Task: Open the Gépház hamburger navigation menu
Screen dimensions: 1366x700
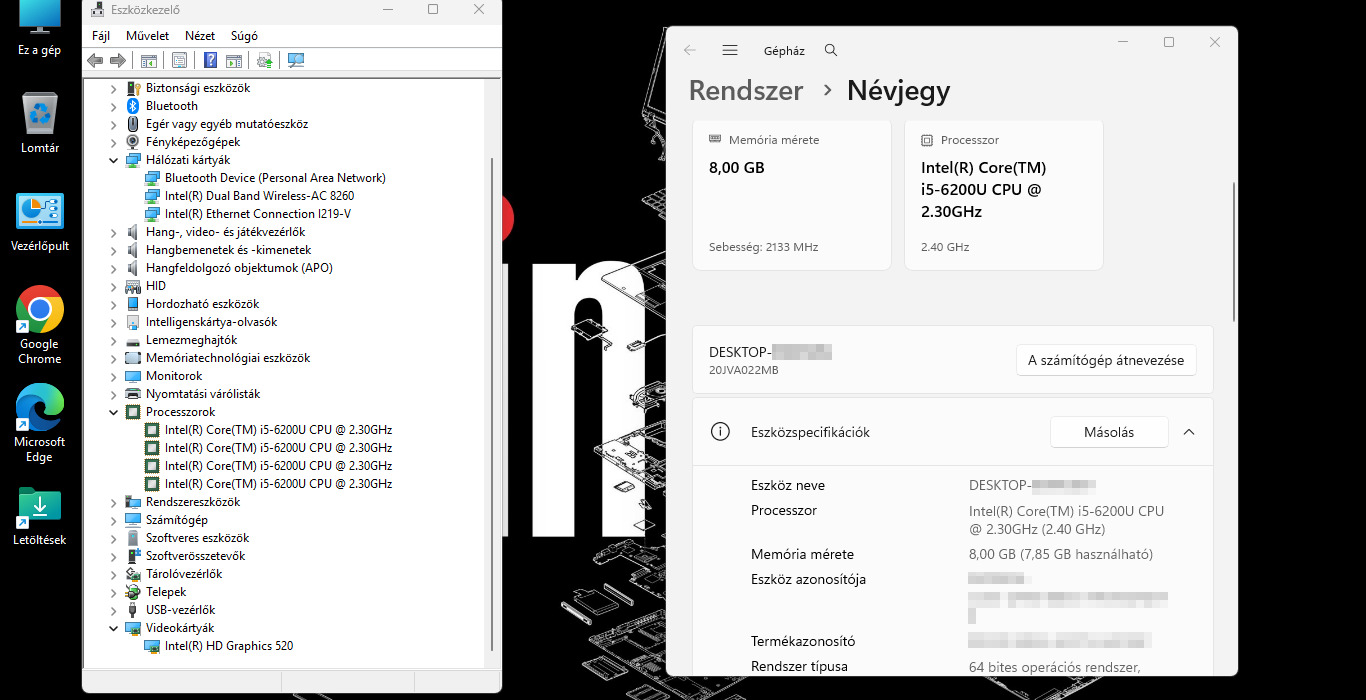Action: pyautogui.click(x=730, y=50)
